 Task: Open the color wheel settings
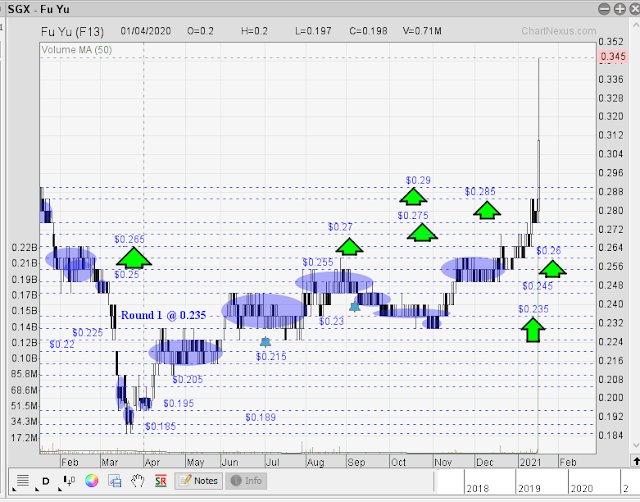pos(91,481)
